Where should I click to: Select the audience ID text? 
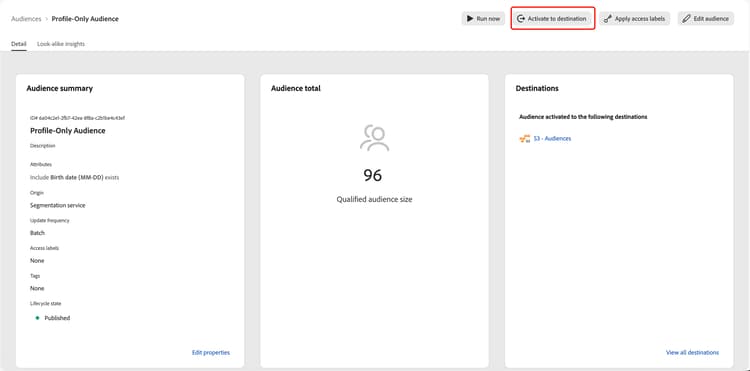click(x=77, y=118)
